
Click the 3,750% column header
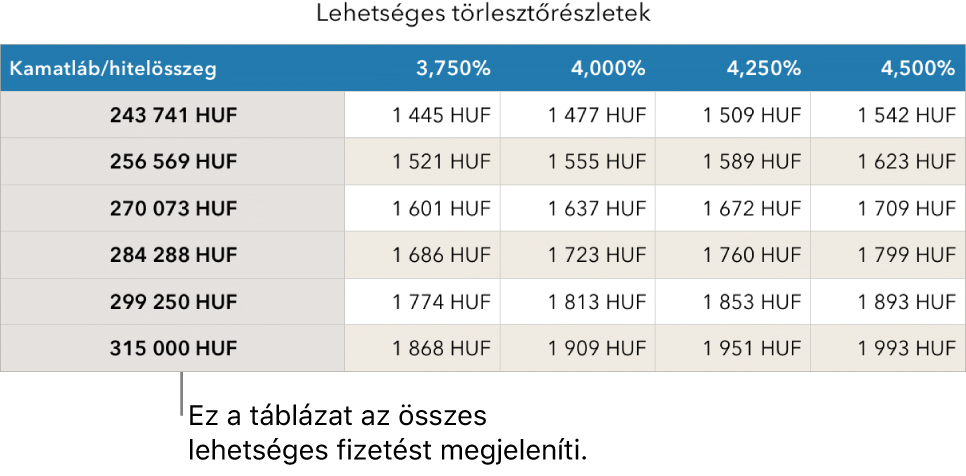pyautogui.click(x=423, y=69)
